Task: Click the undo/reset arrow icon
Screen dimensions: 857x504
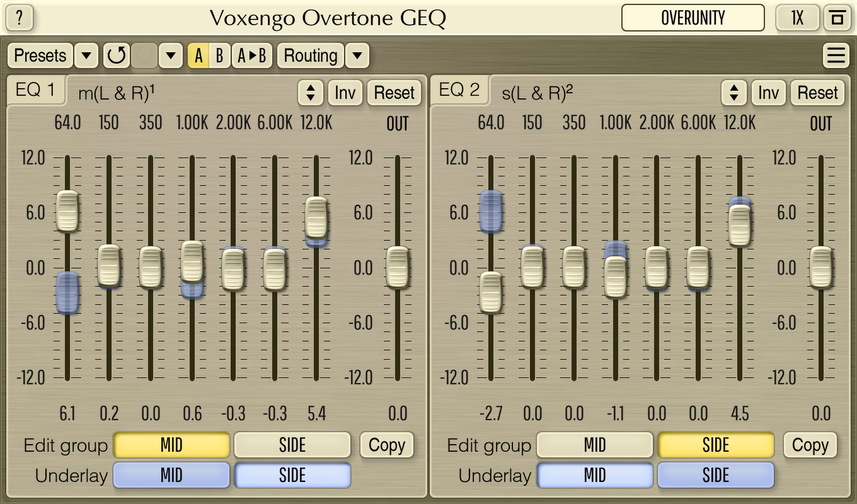Action: [117, 56]
